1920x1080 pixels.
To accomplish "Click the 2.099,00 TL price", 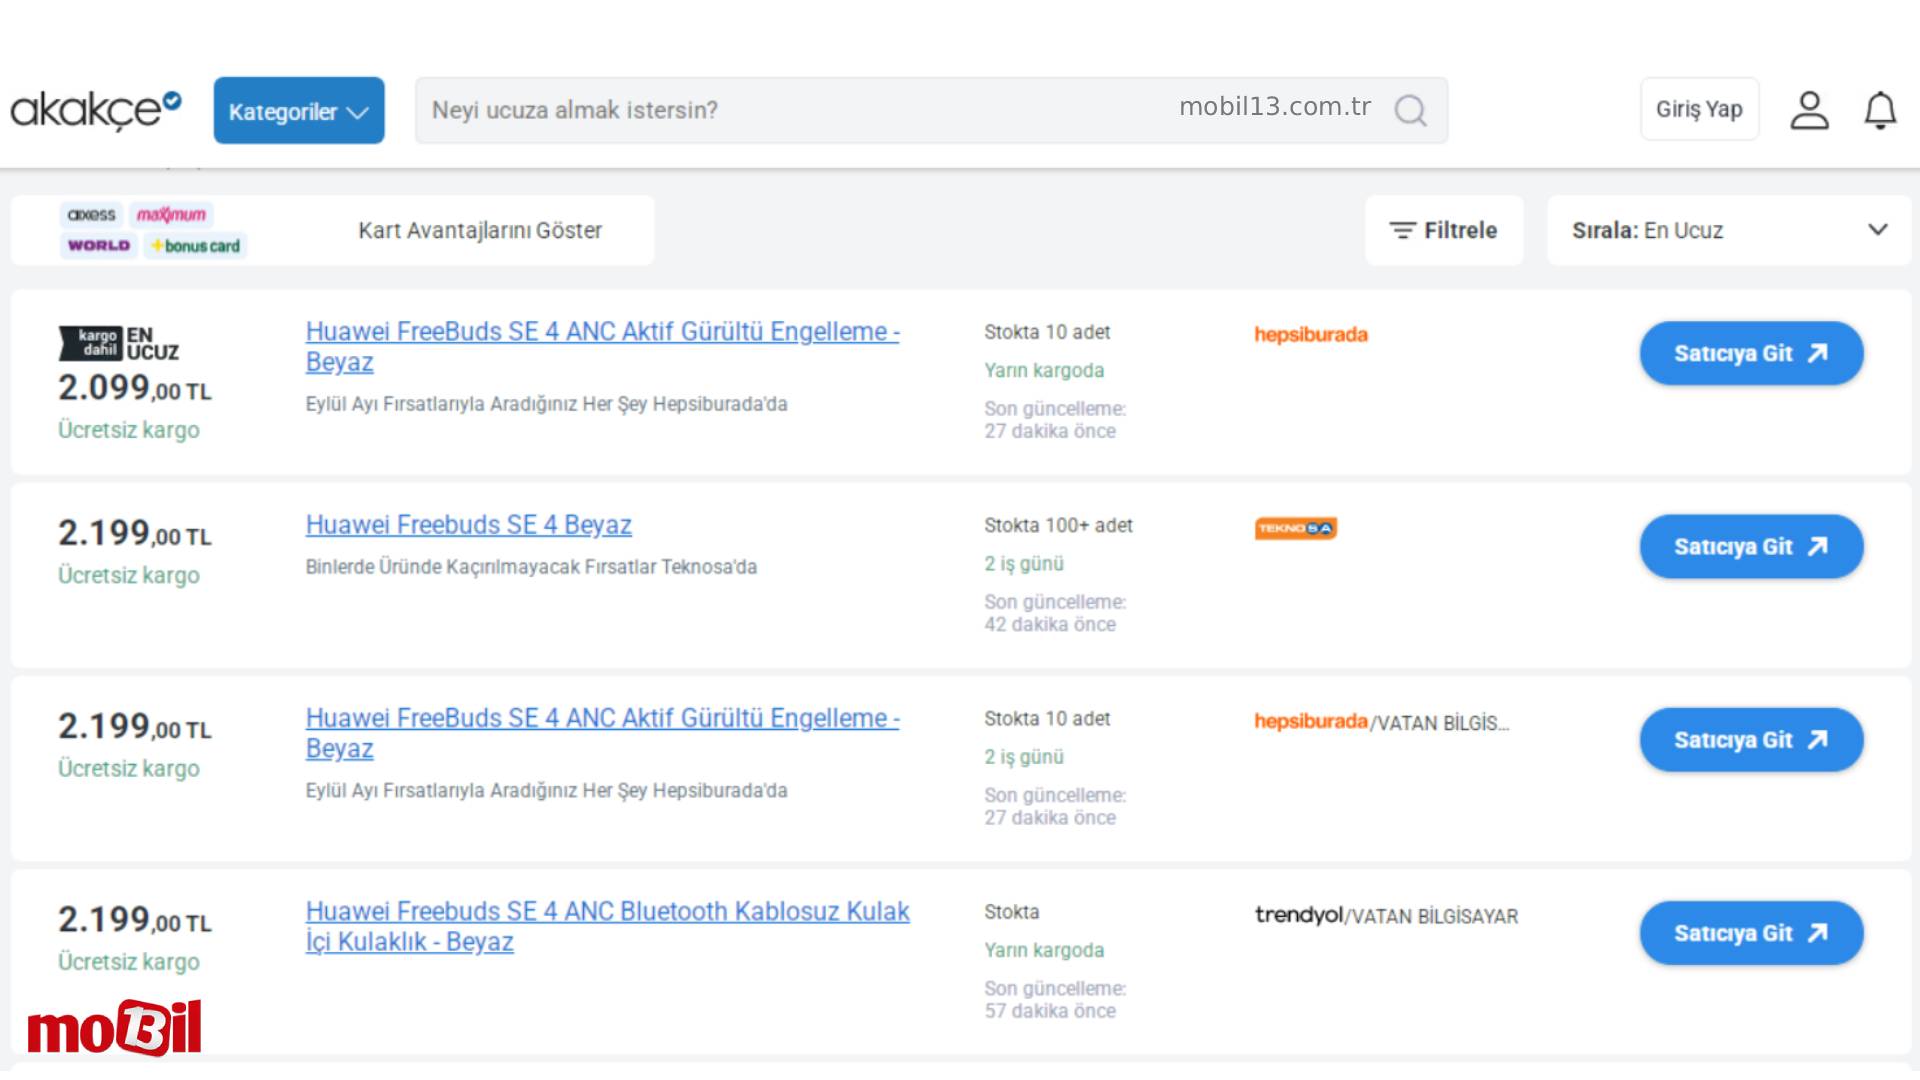I will (135, 388).
